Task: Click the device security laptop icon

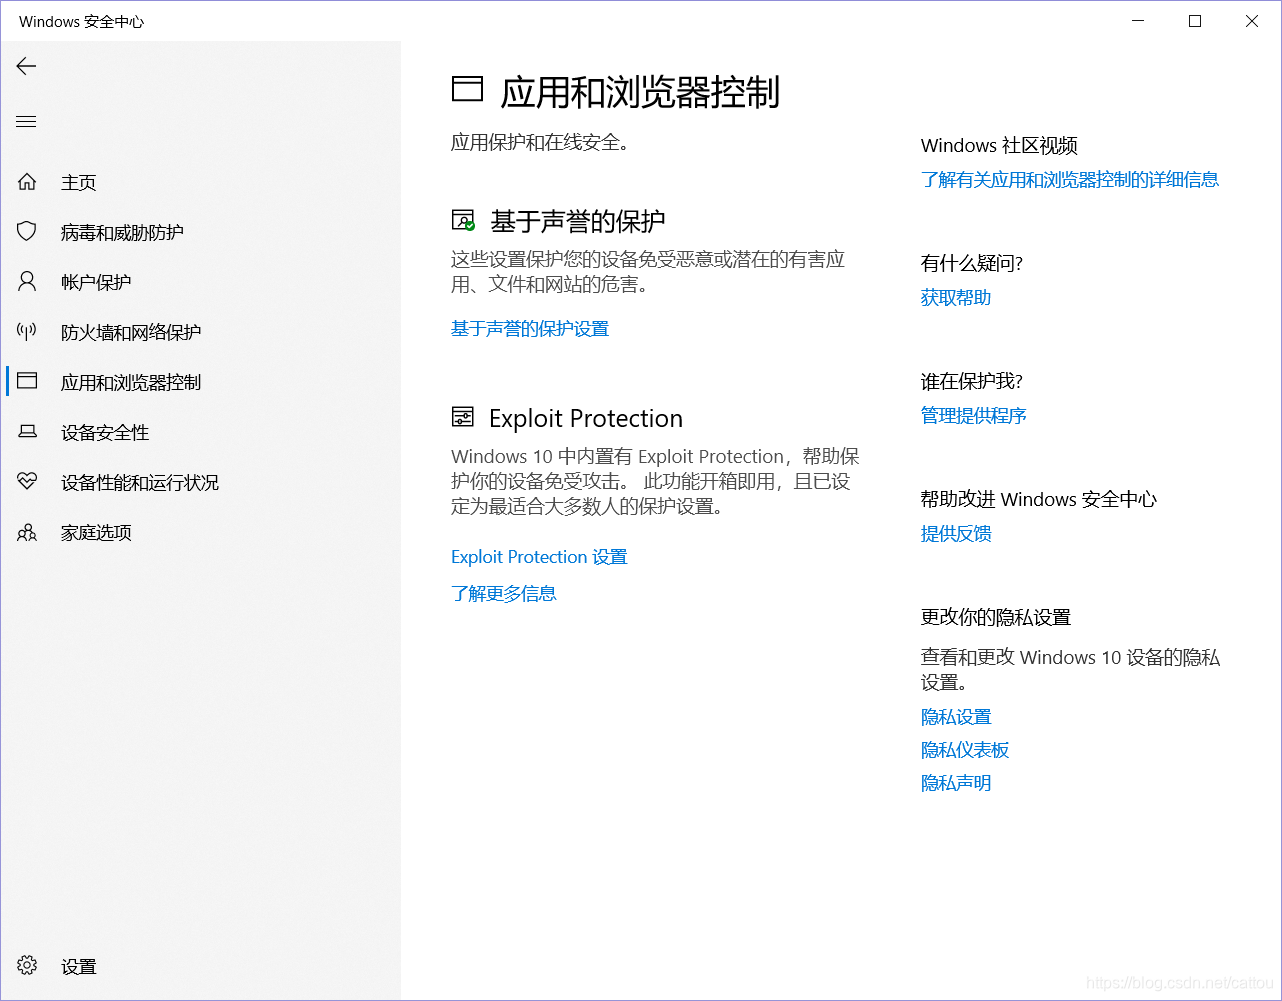Action: [27, 432]
